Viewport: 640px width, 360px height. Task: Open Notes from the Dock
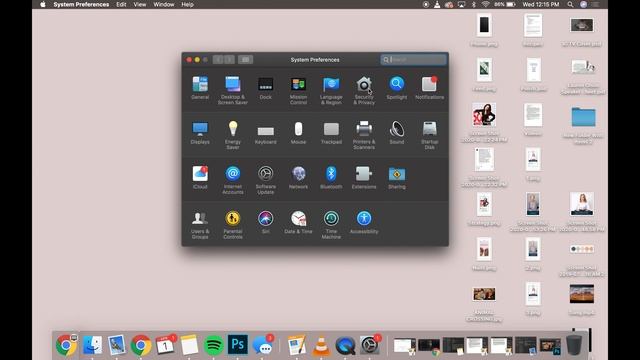[189, 345]
